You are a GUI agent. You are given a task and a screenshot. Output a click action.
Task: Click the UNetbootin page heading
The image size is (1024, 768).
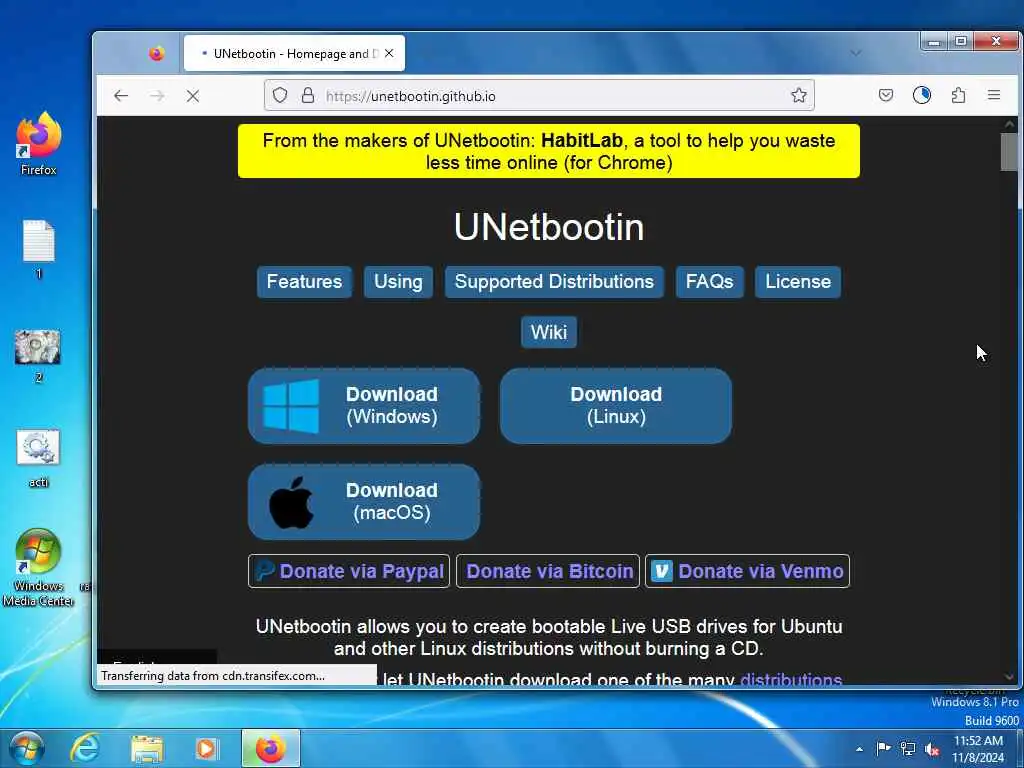click(549, 227)
